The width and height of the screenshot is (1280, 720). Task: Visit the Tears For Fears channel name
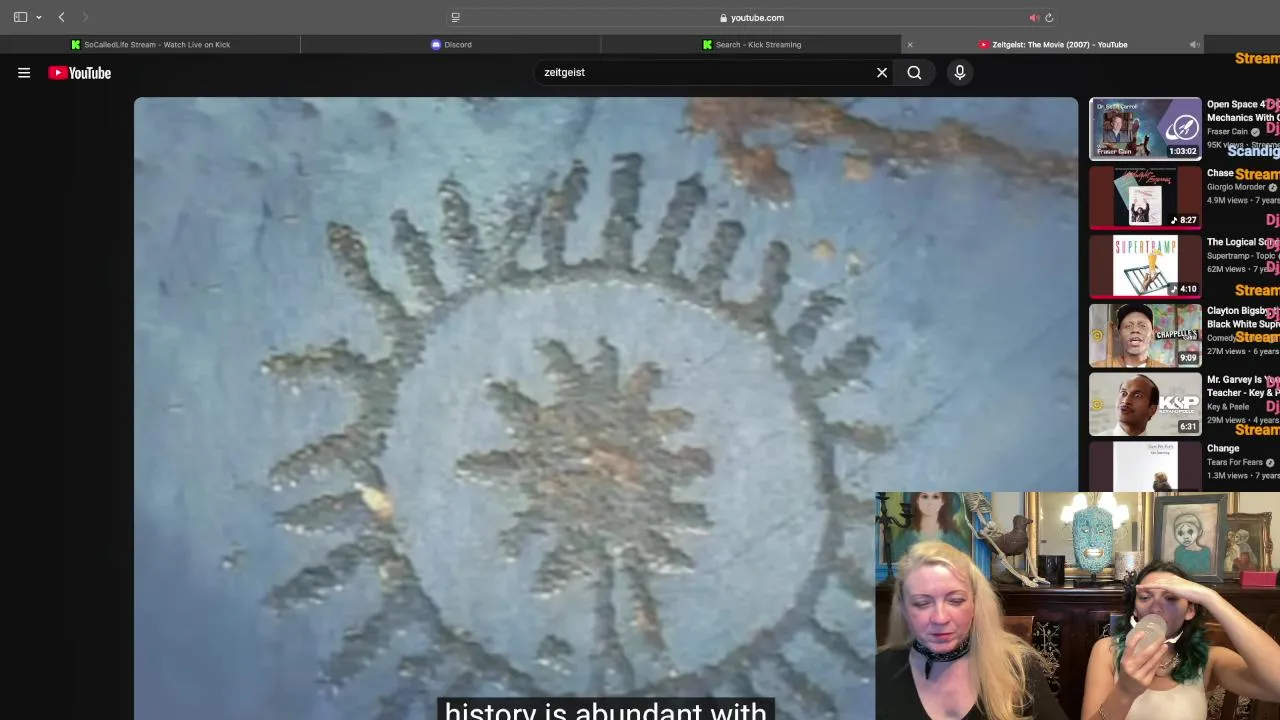(1235, 462)
